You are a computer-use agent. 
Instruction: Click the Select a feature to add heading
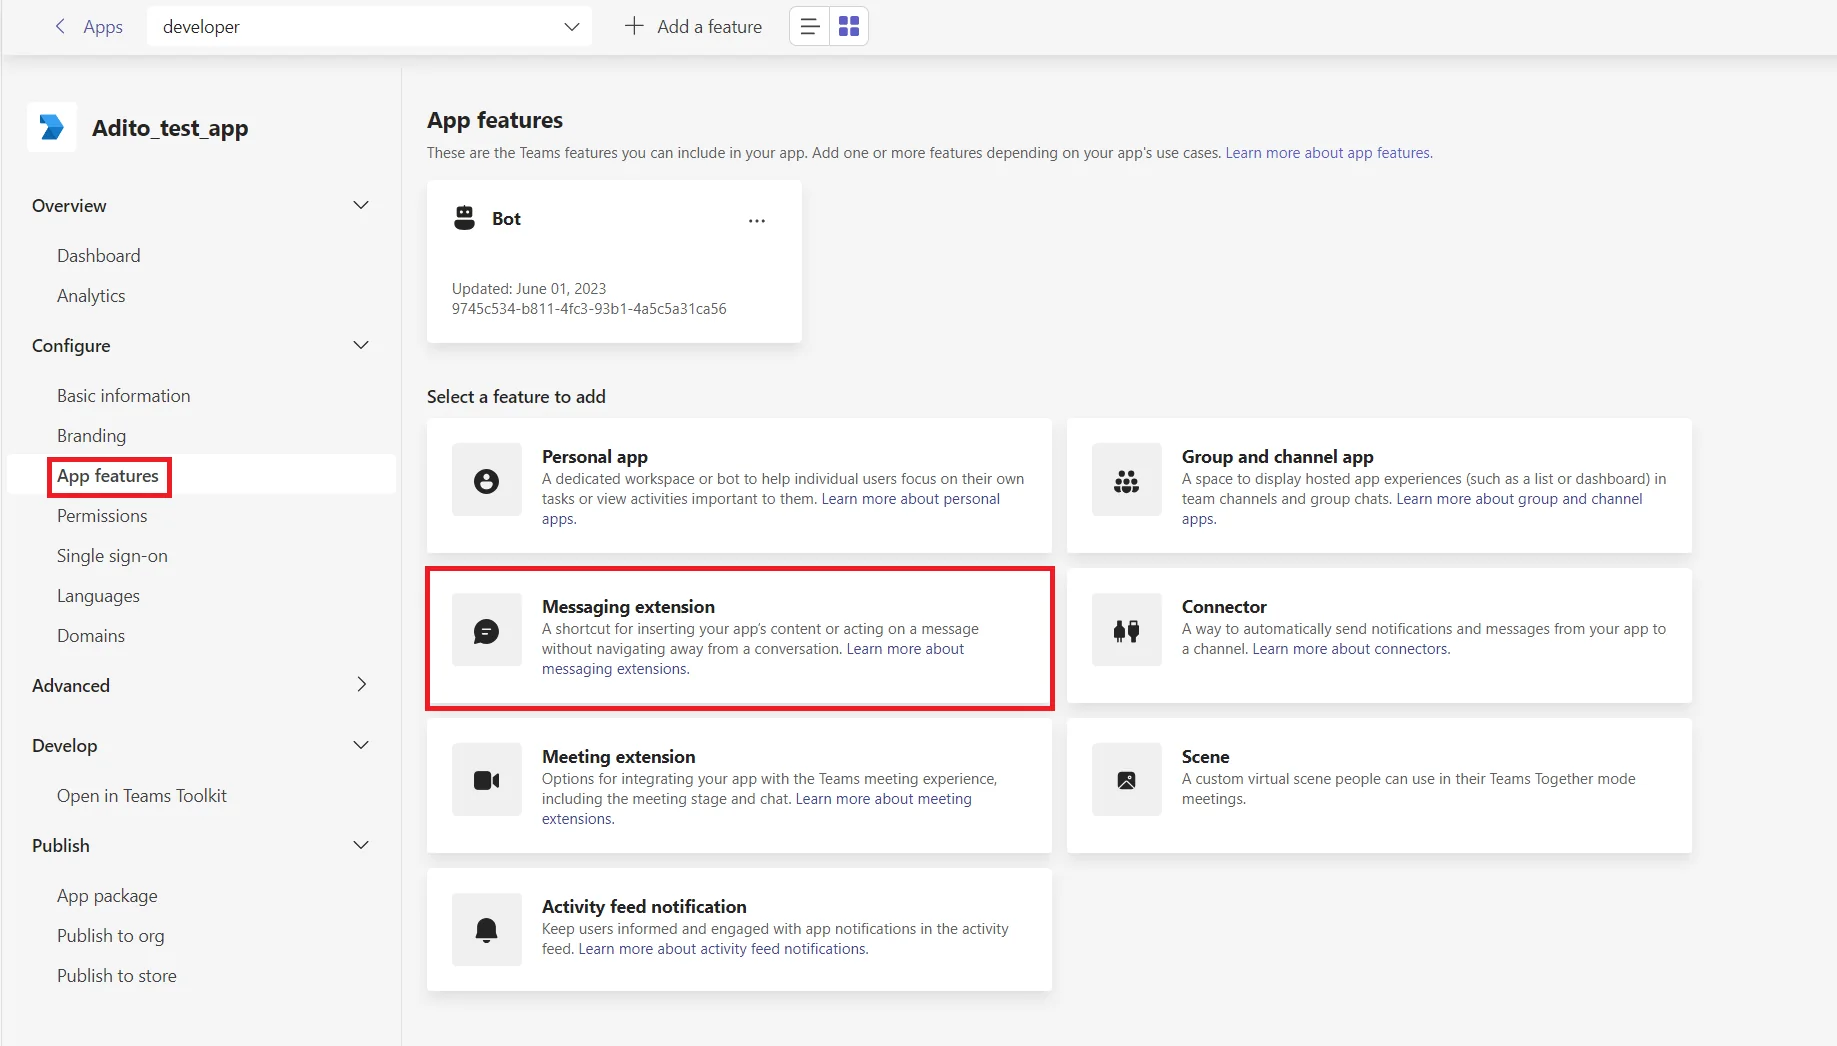tap(516, 397)
